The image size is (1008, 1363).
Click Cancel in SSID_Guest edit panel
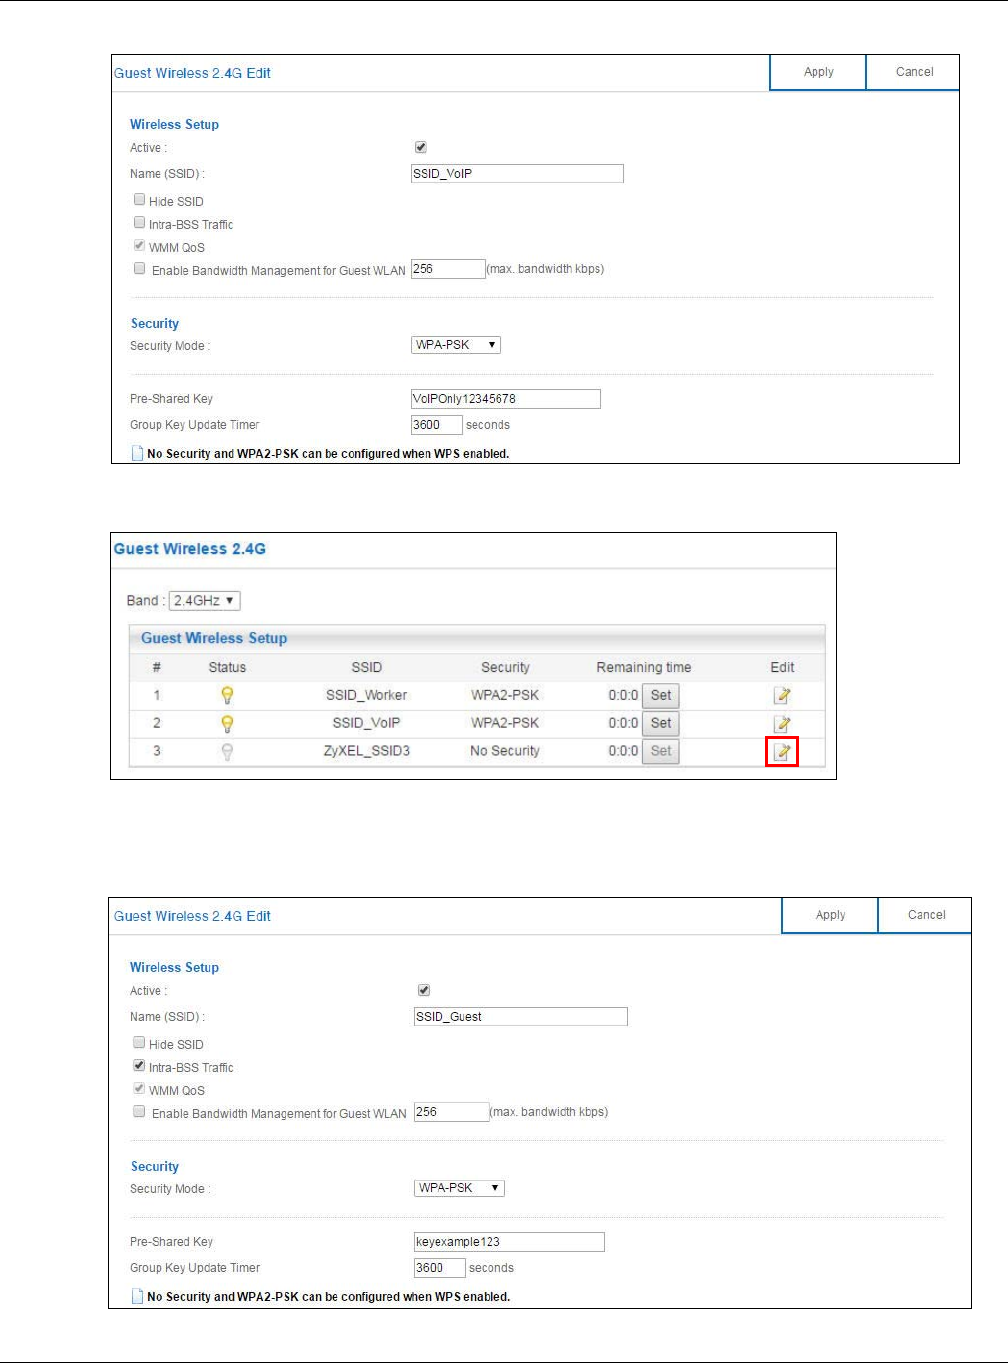click(926, 915)
